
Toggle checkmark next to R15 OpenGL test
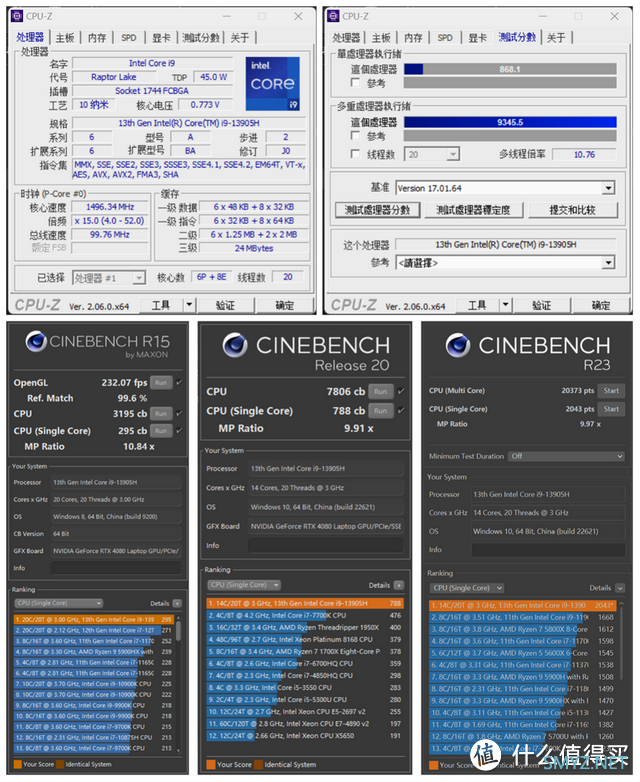[179, 383]
